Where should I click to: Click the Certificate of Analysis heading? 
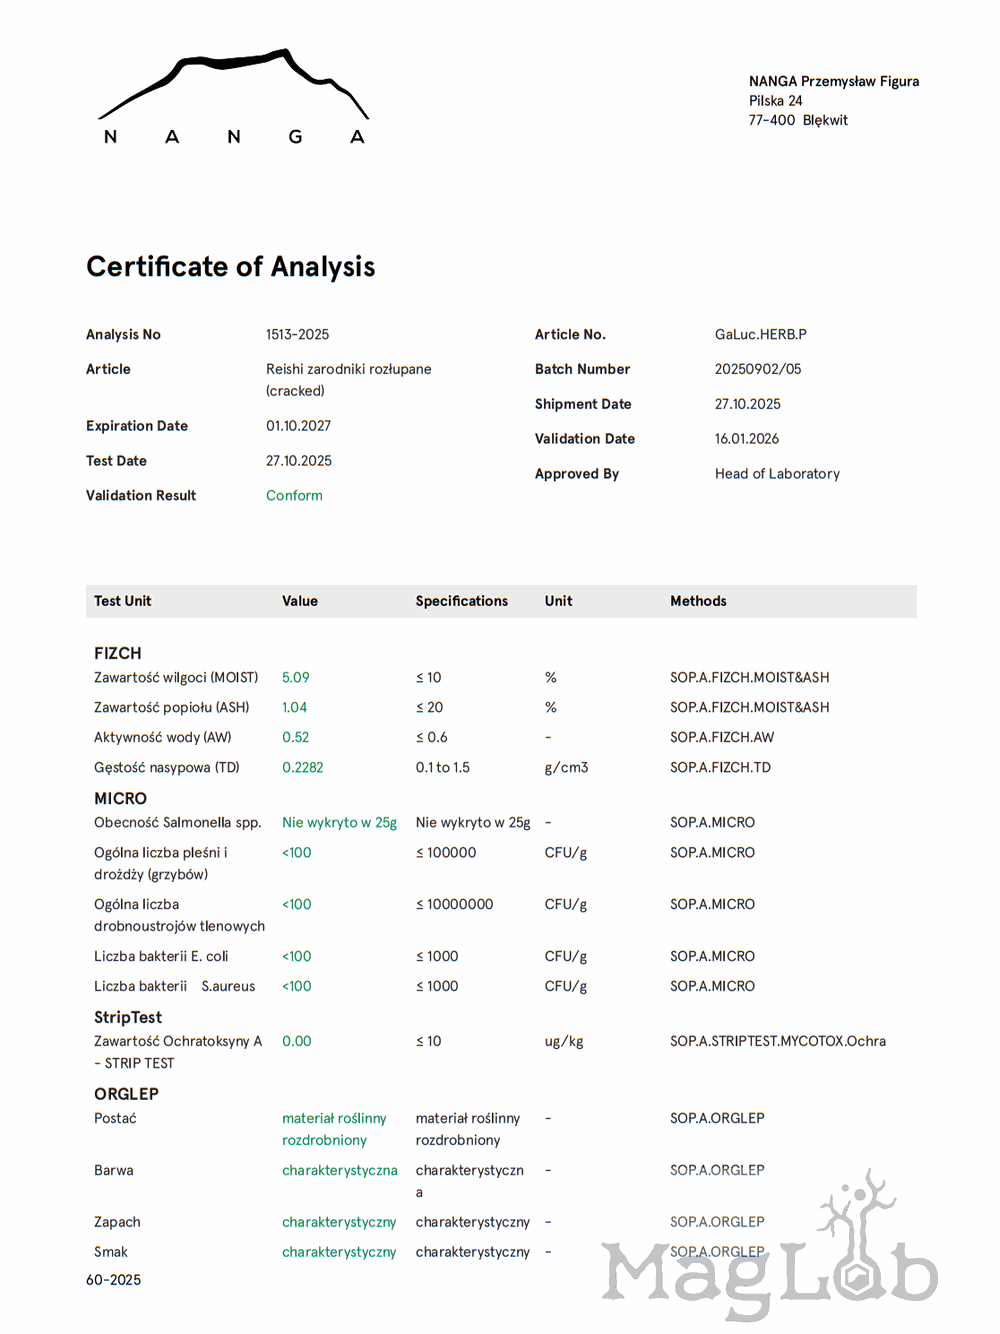tap(231, 267)
